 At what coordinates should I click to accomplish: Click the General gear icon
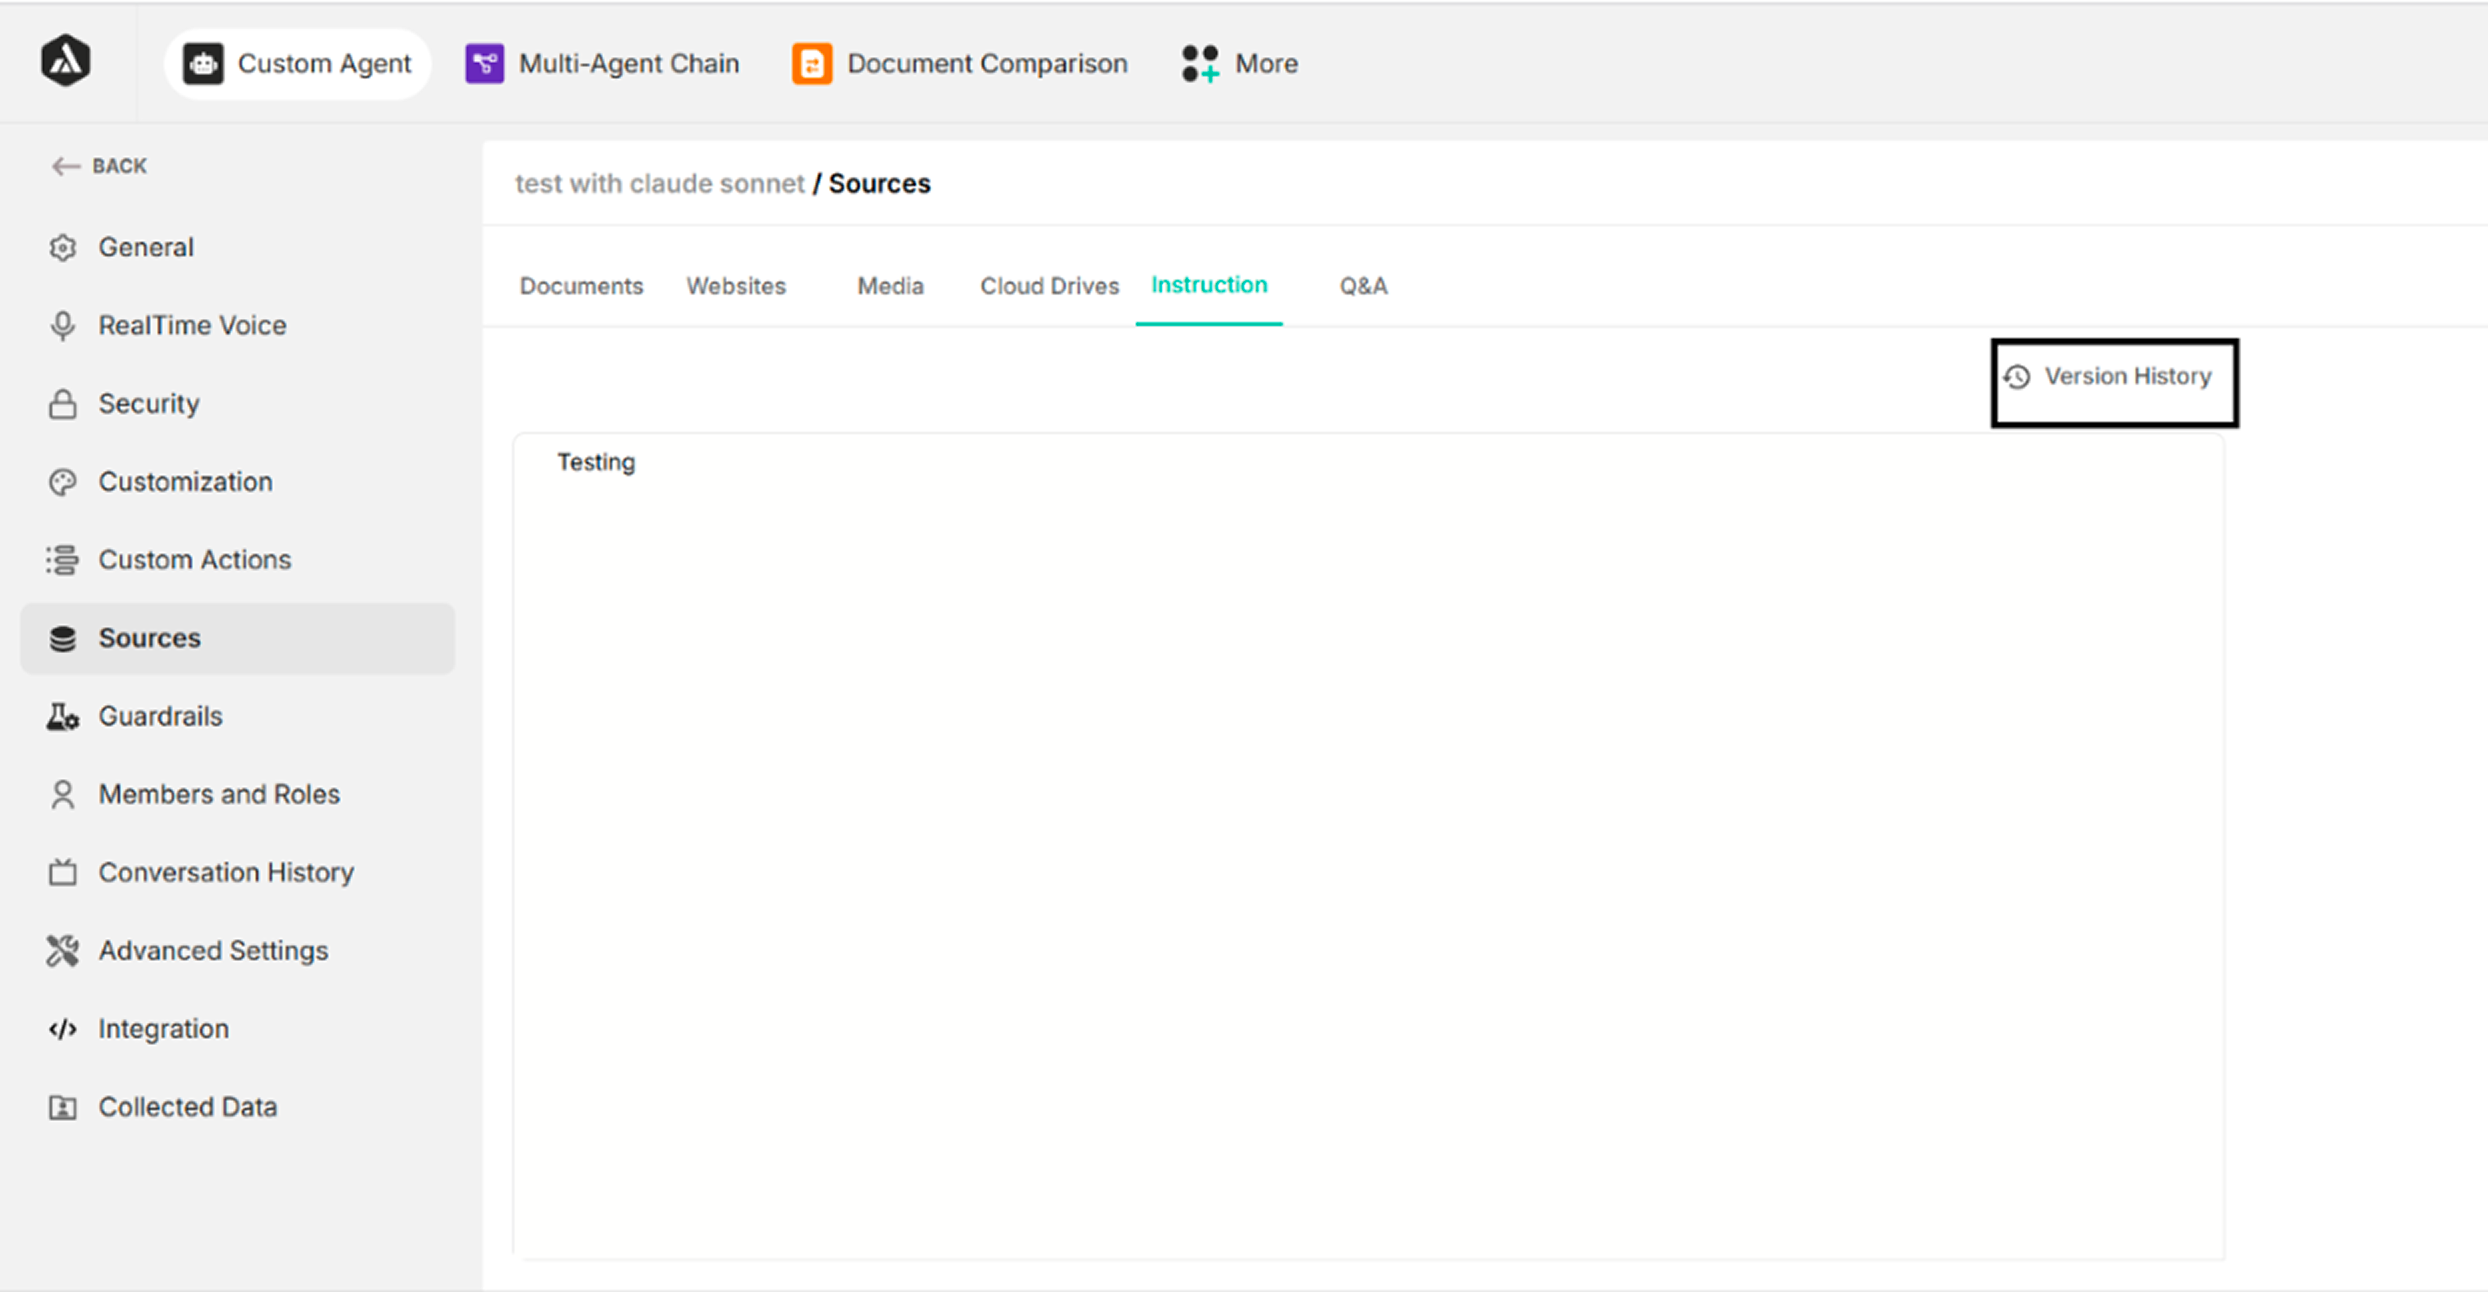(x=63, y=248)
